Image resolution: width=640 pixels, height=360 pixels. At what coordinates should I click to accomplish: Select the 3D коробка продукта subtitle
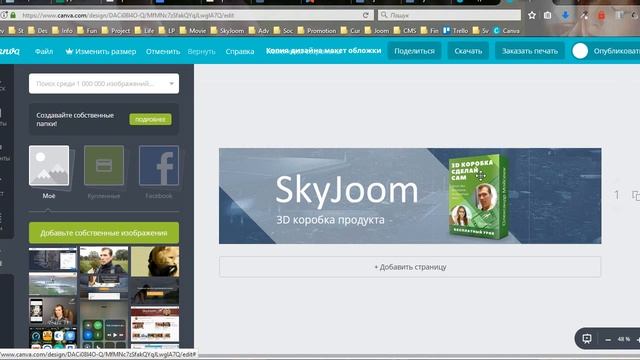pos(330,220)
